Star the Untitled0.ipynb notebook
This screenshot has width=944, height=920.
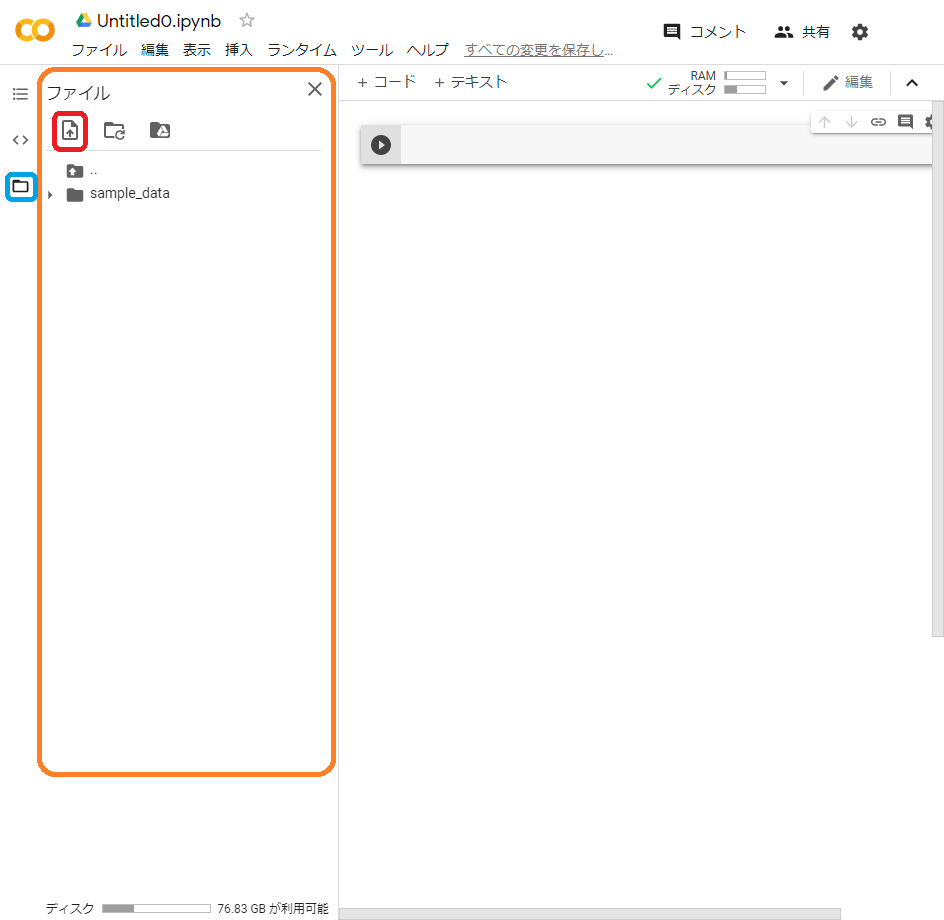247,20
